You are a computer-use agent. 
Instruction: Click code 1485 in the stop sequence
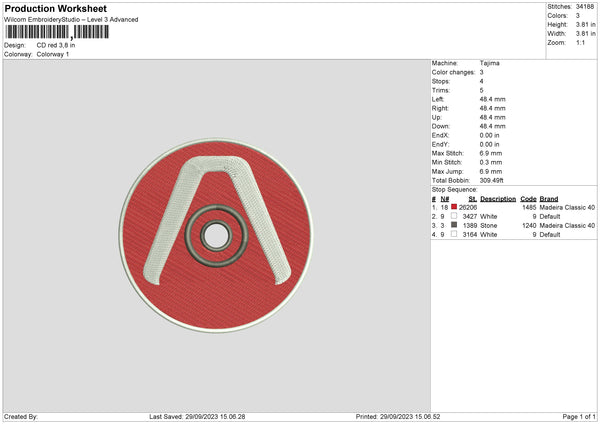[x=529, y=207]
